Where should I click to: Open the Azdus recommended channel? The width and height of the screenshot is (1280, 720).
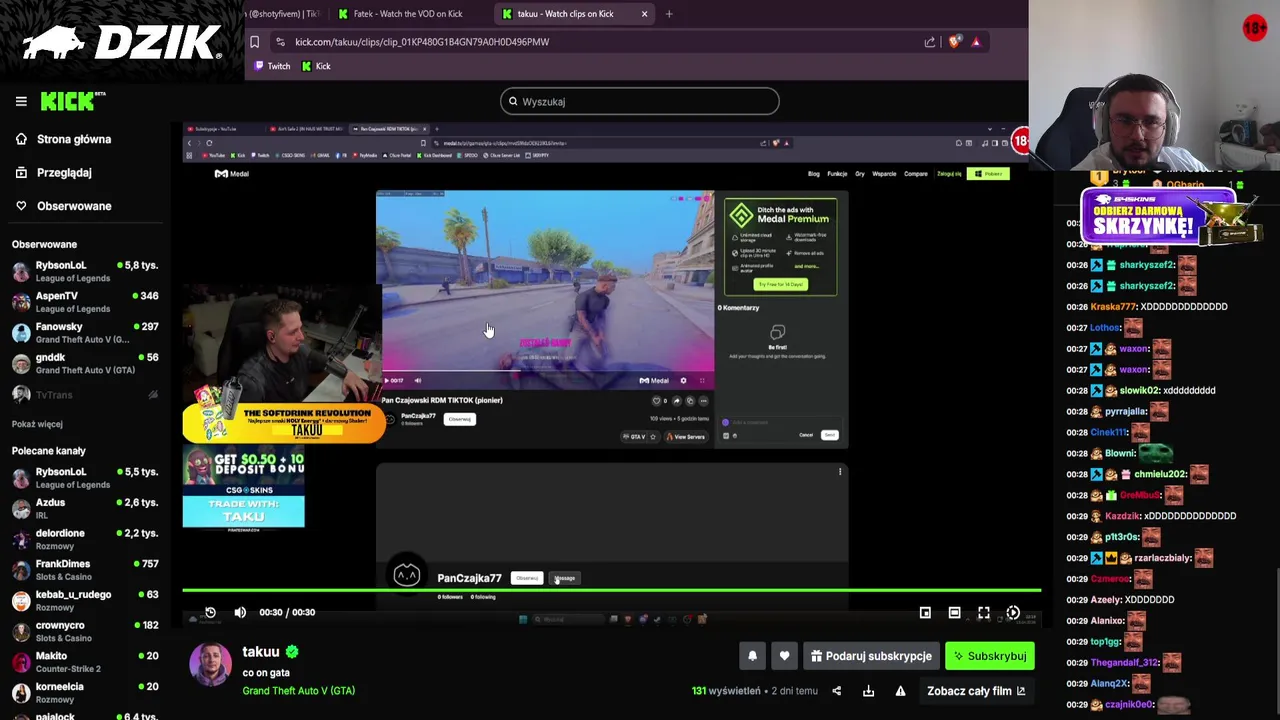[x=84, y=508]
